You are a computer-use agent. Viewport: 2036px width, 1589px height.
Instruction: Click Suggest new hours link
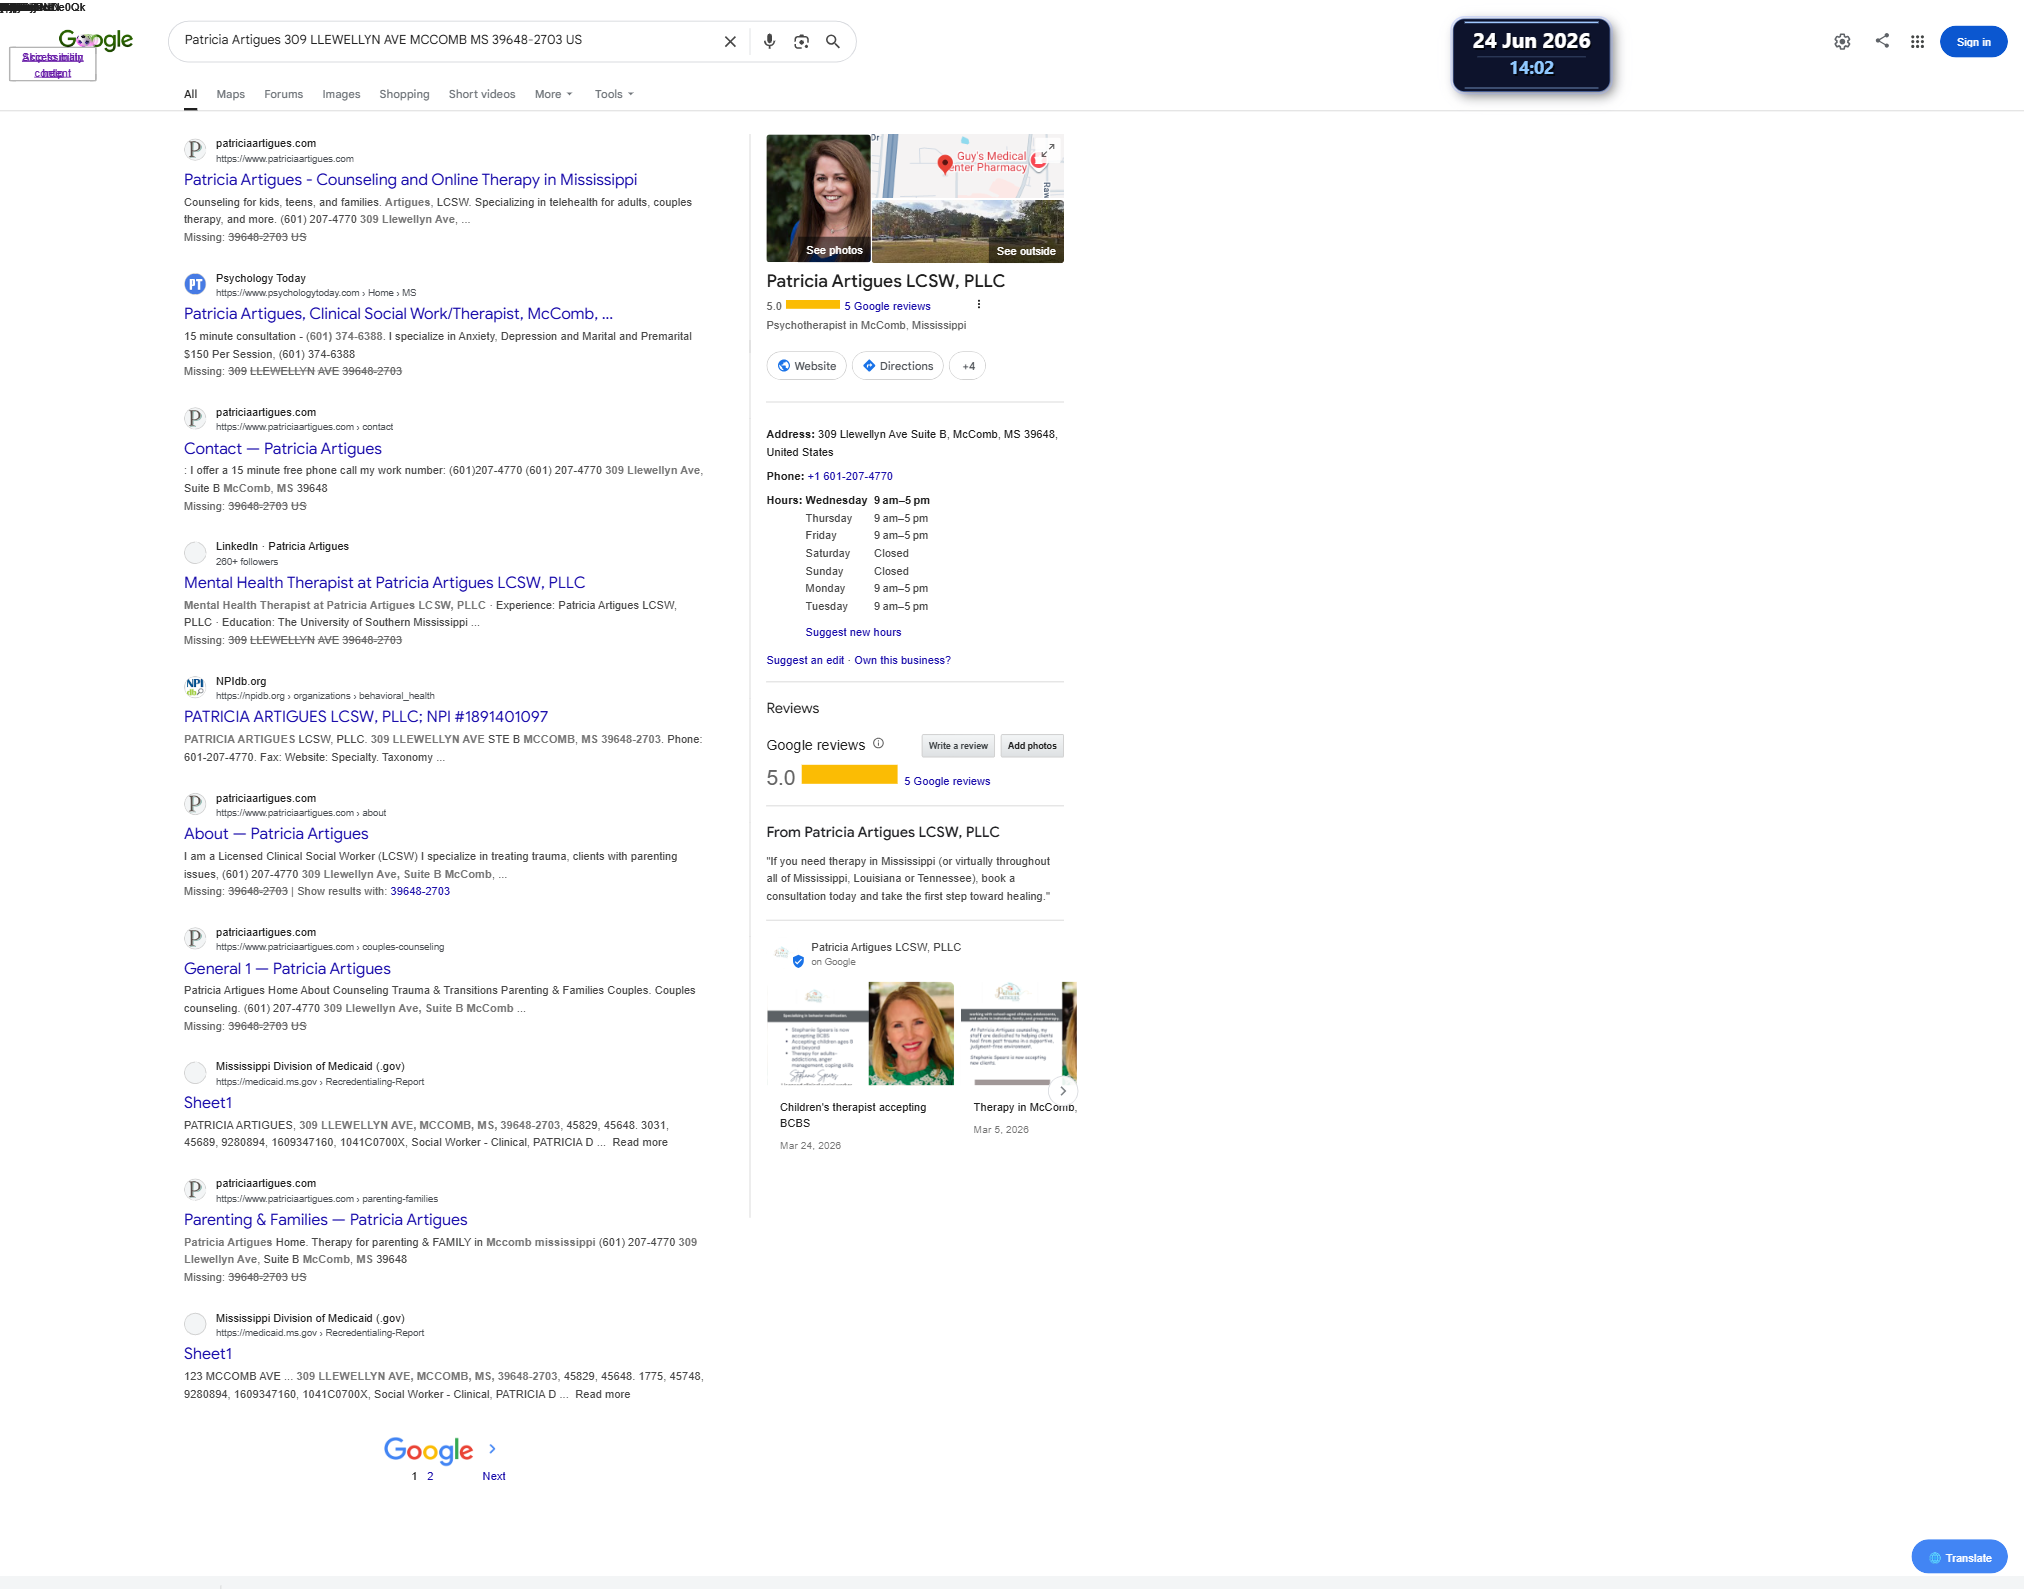853,632
